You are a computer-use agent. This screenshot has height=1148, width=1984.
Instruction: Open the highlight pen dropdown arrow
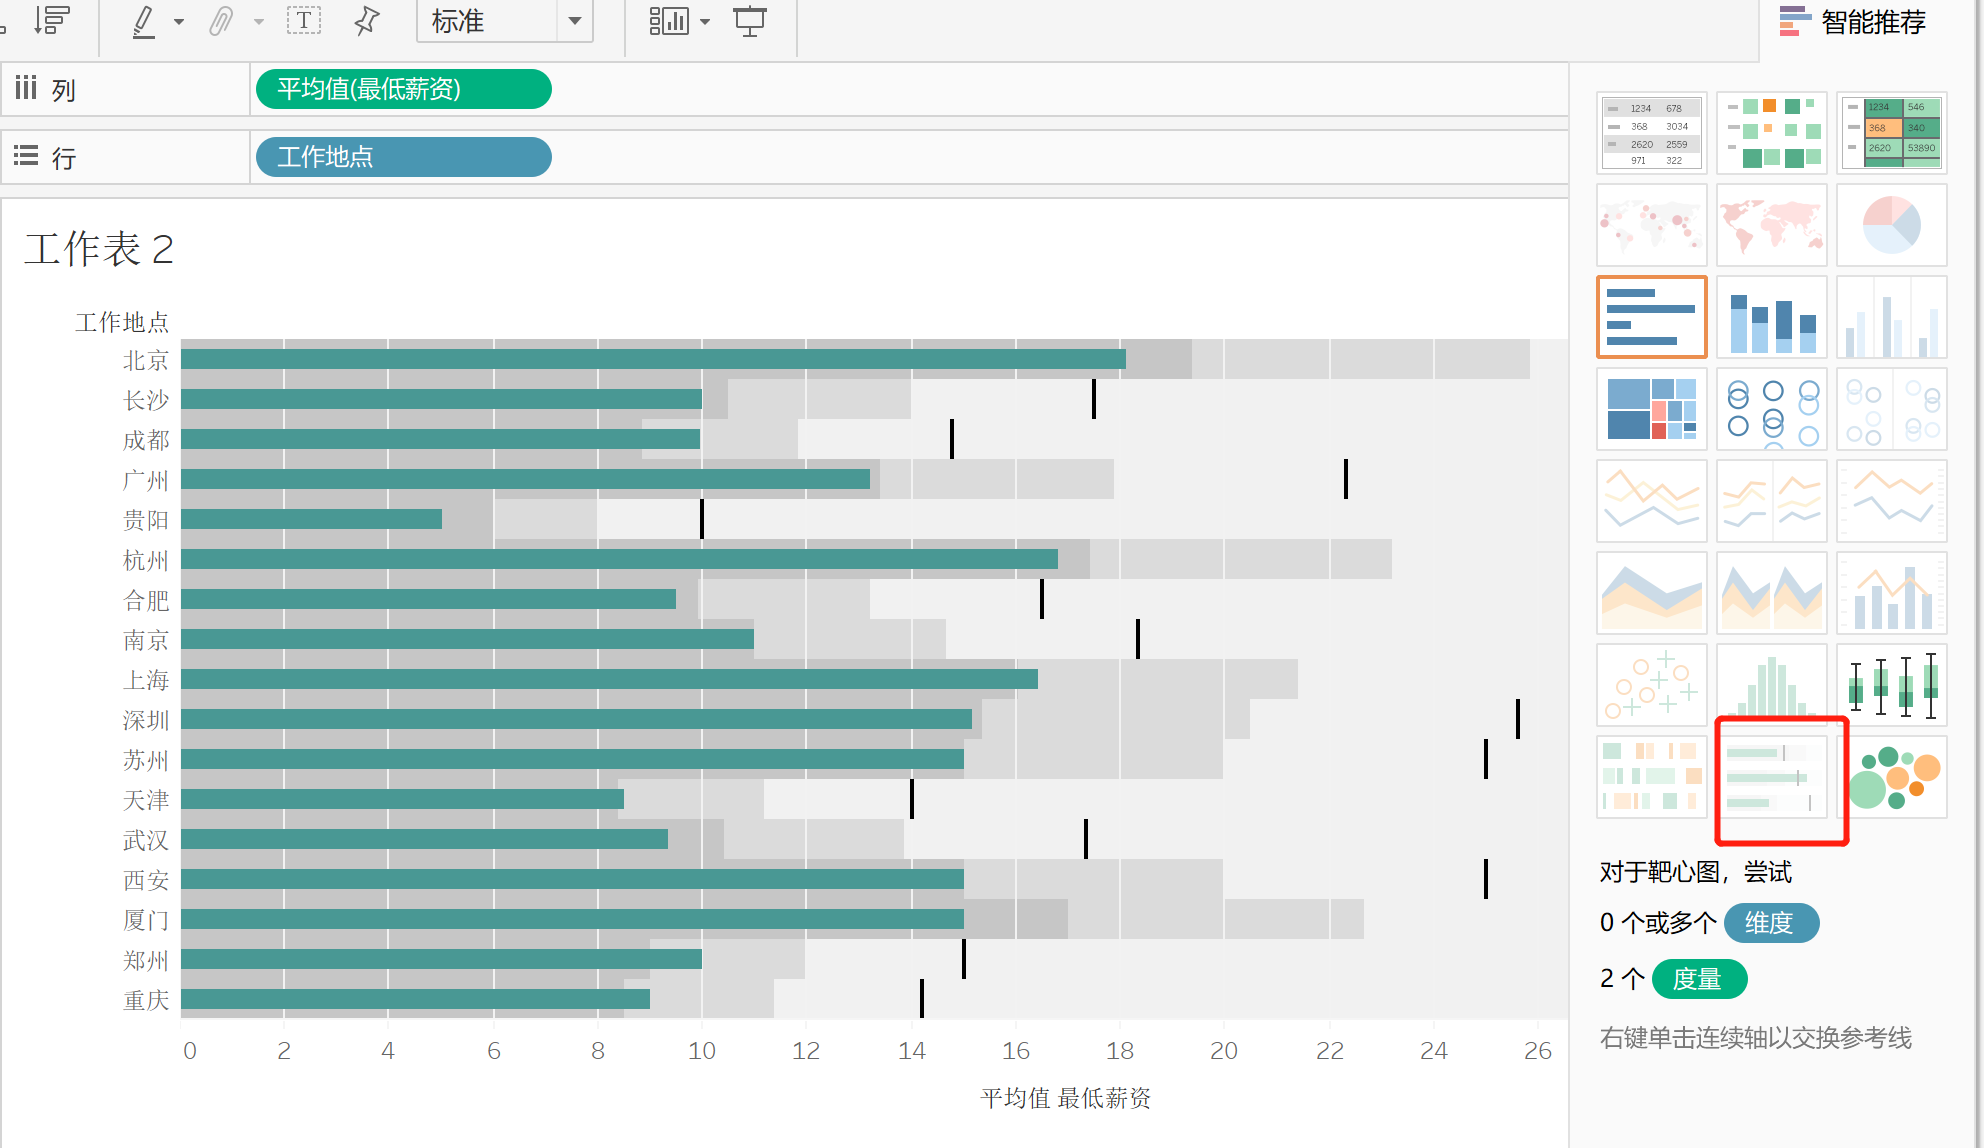179,21
